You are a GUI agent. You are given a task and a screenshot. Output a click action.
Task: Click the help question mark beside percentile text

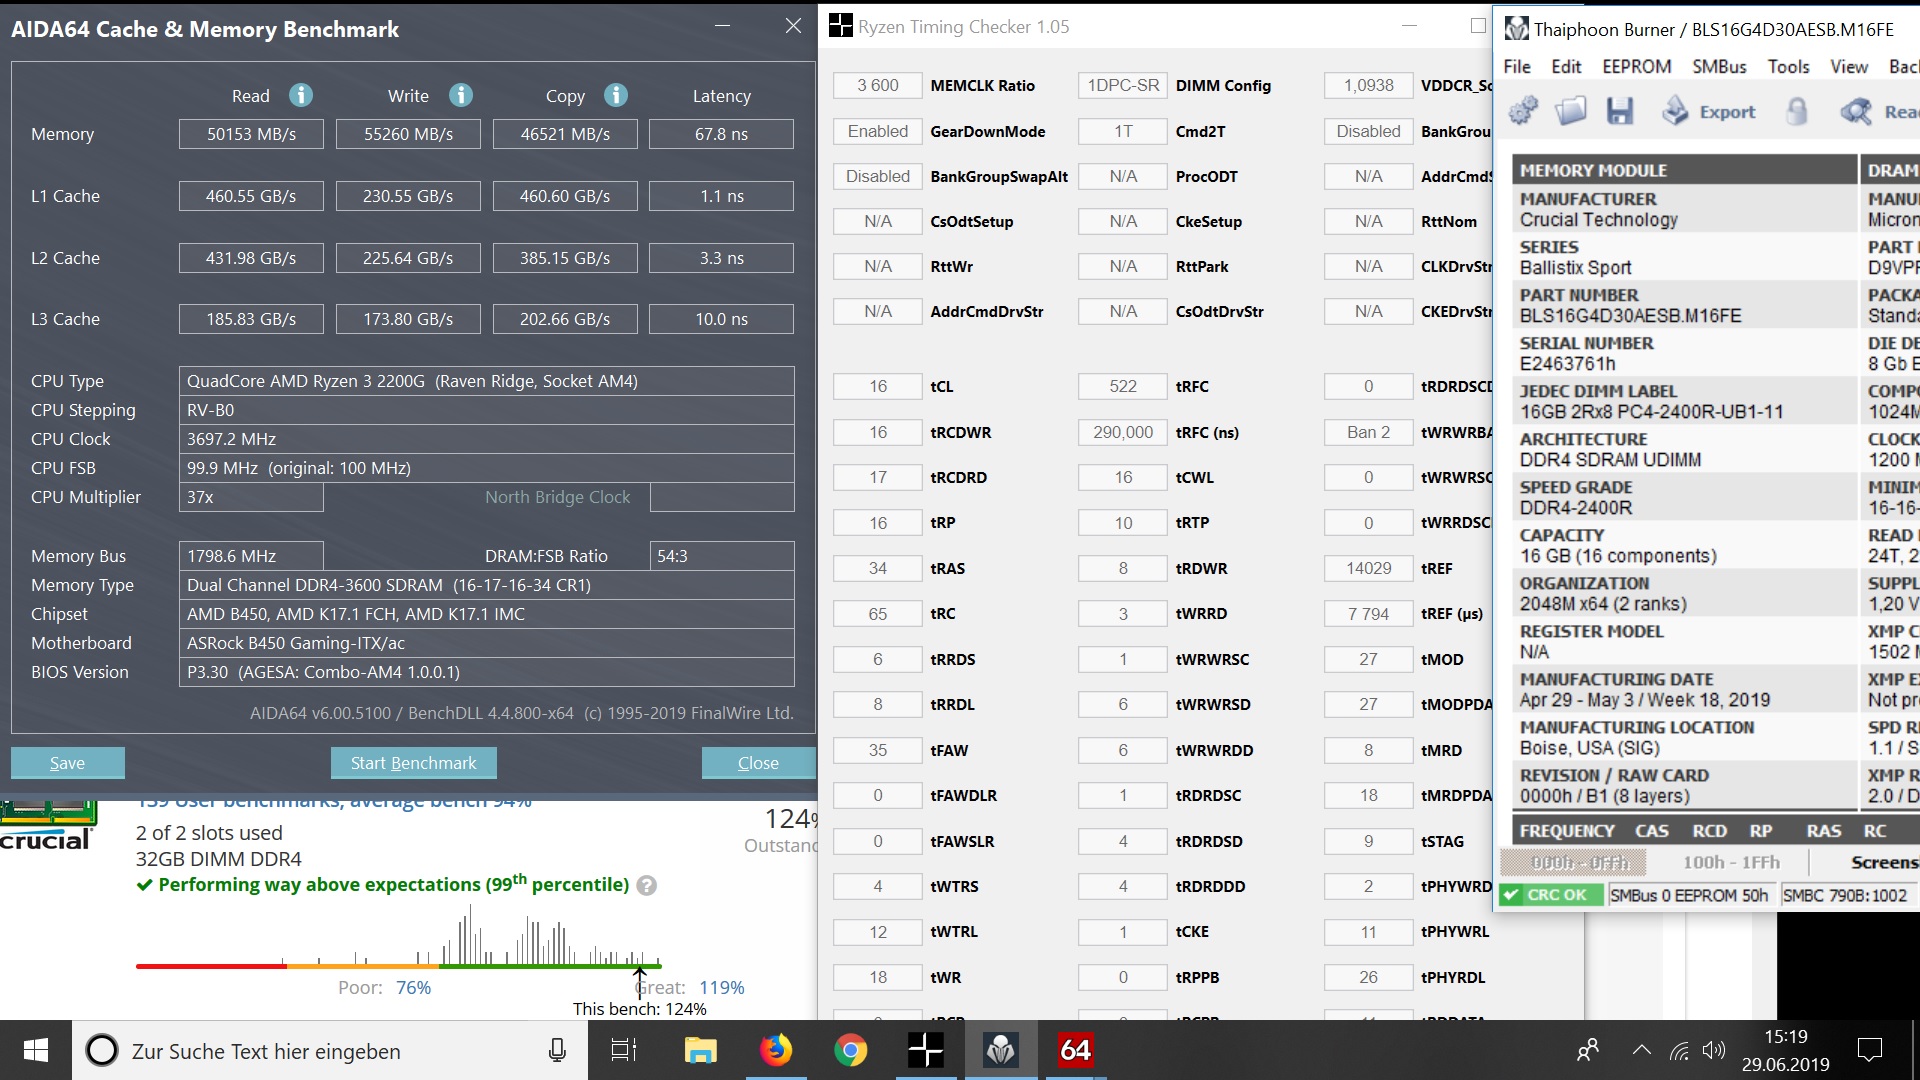(647, 886)
